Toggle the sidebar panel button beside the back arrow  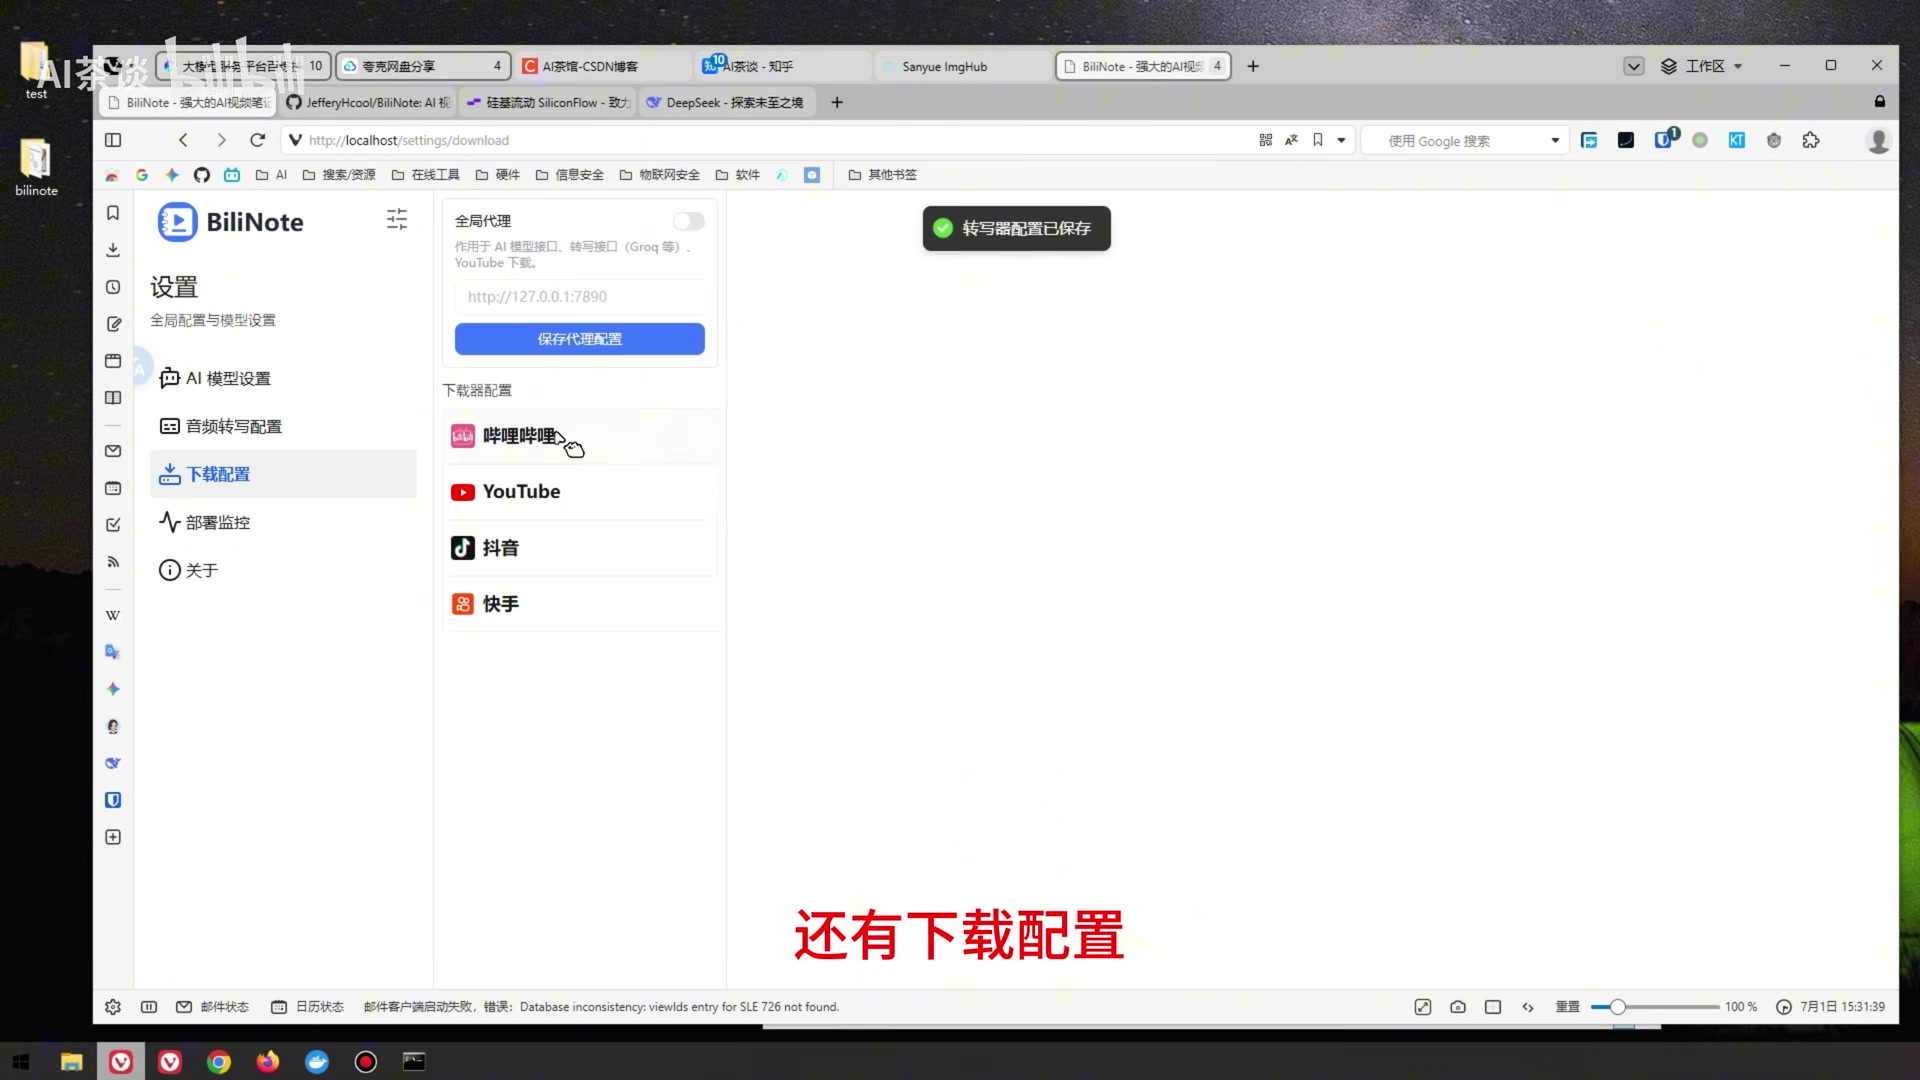[x=113, y=140]
